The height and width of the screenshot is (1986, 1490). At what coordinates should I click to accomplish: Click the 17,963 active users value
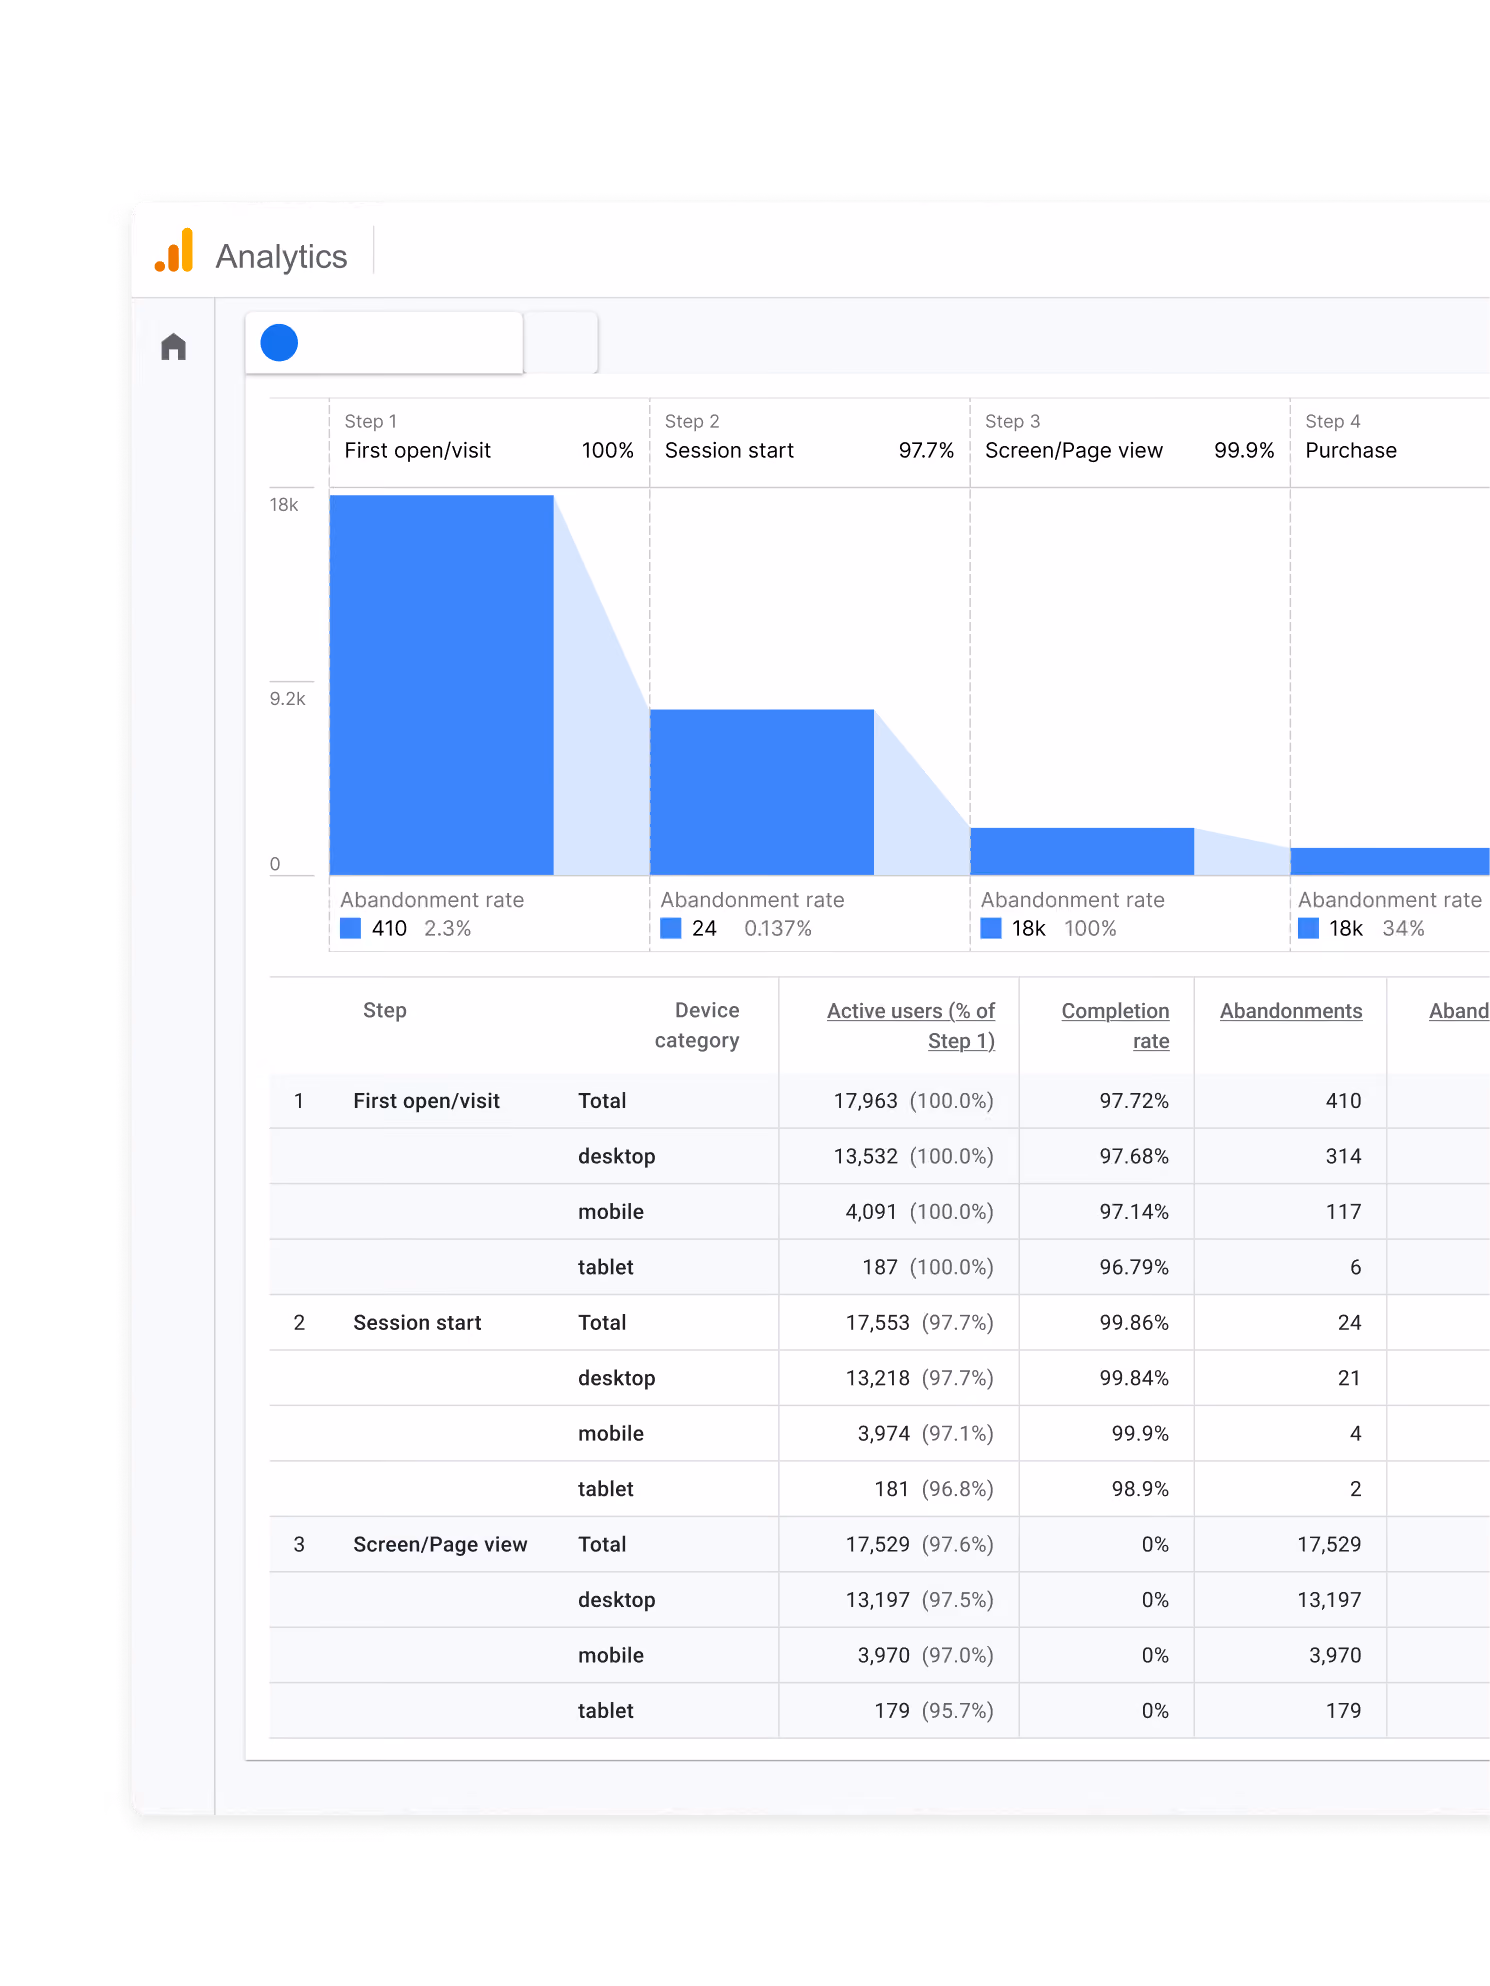point(865,1101)
